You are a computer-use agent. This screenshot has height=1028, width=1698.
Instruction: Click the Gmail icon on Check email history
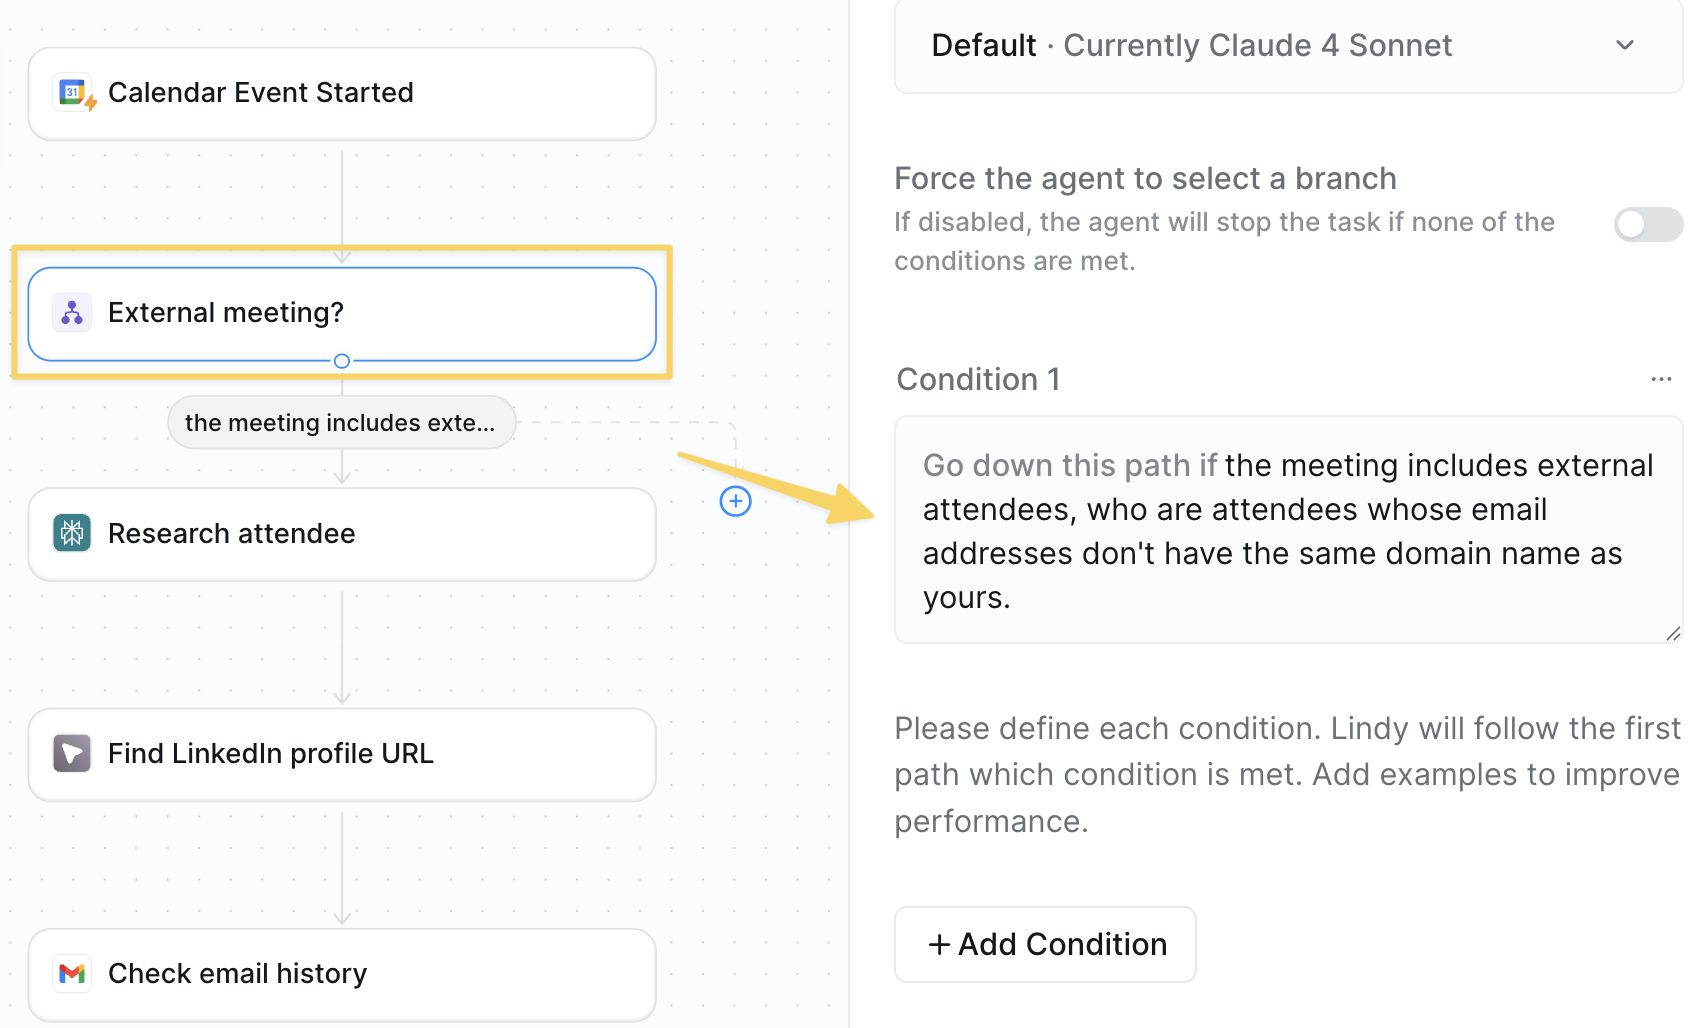[72, 973]
